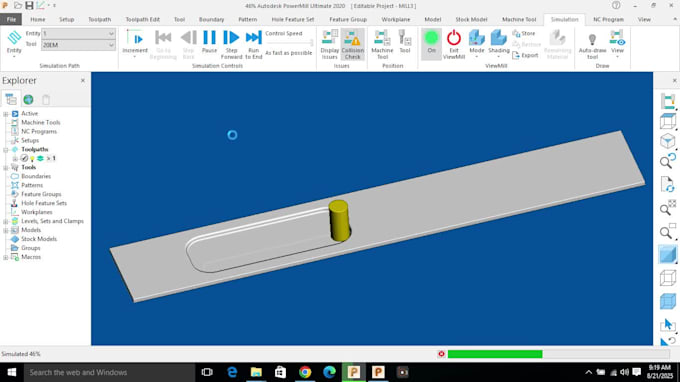Select Explorer globe tab icon
The width and height of the screenshot is (680, 382).
click(x=28, y=99)
